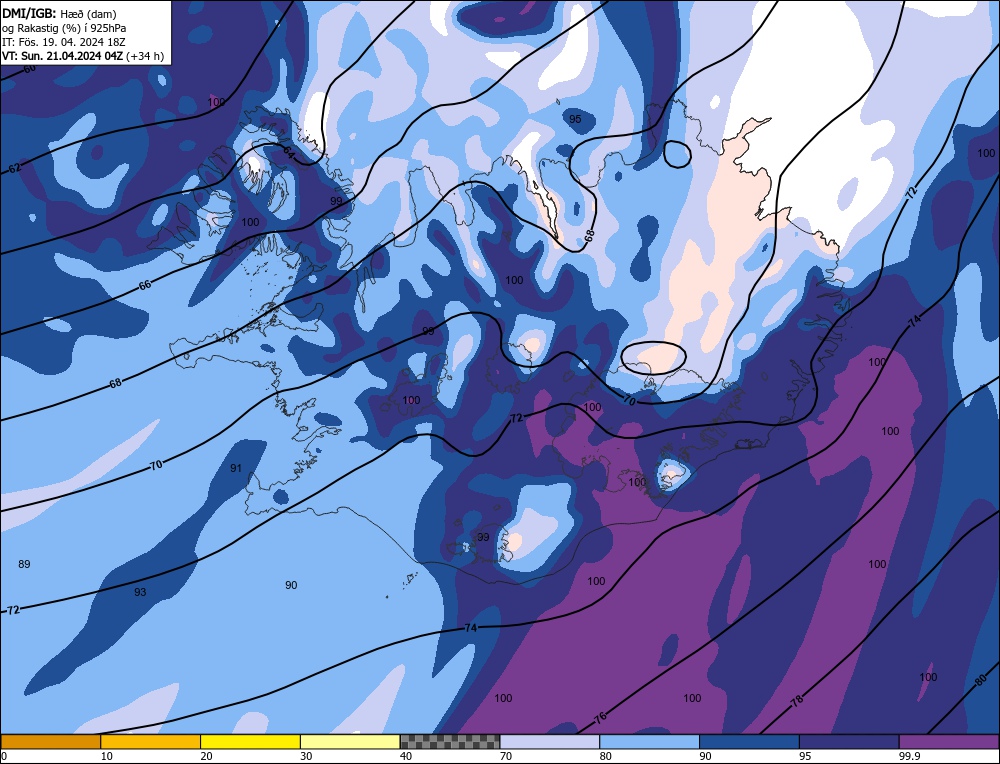Viewport: 1000px width, 764px height.
Task: Pick the light blue 80–90 legend swatch
Action: (x=649, y=741)
